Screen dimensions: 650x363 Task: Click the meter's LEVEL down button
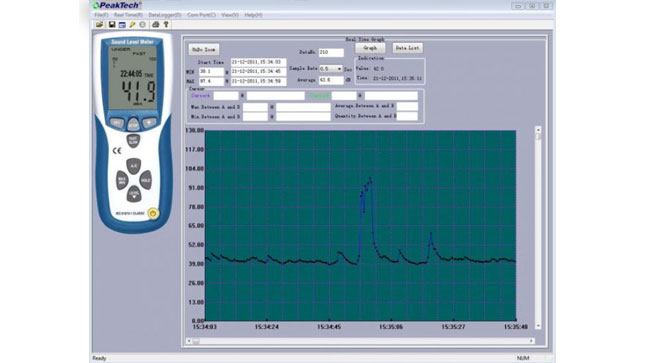click(133, 194)
